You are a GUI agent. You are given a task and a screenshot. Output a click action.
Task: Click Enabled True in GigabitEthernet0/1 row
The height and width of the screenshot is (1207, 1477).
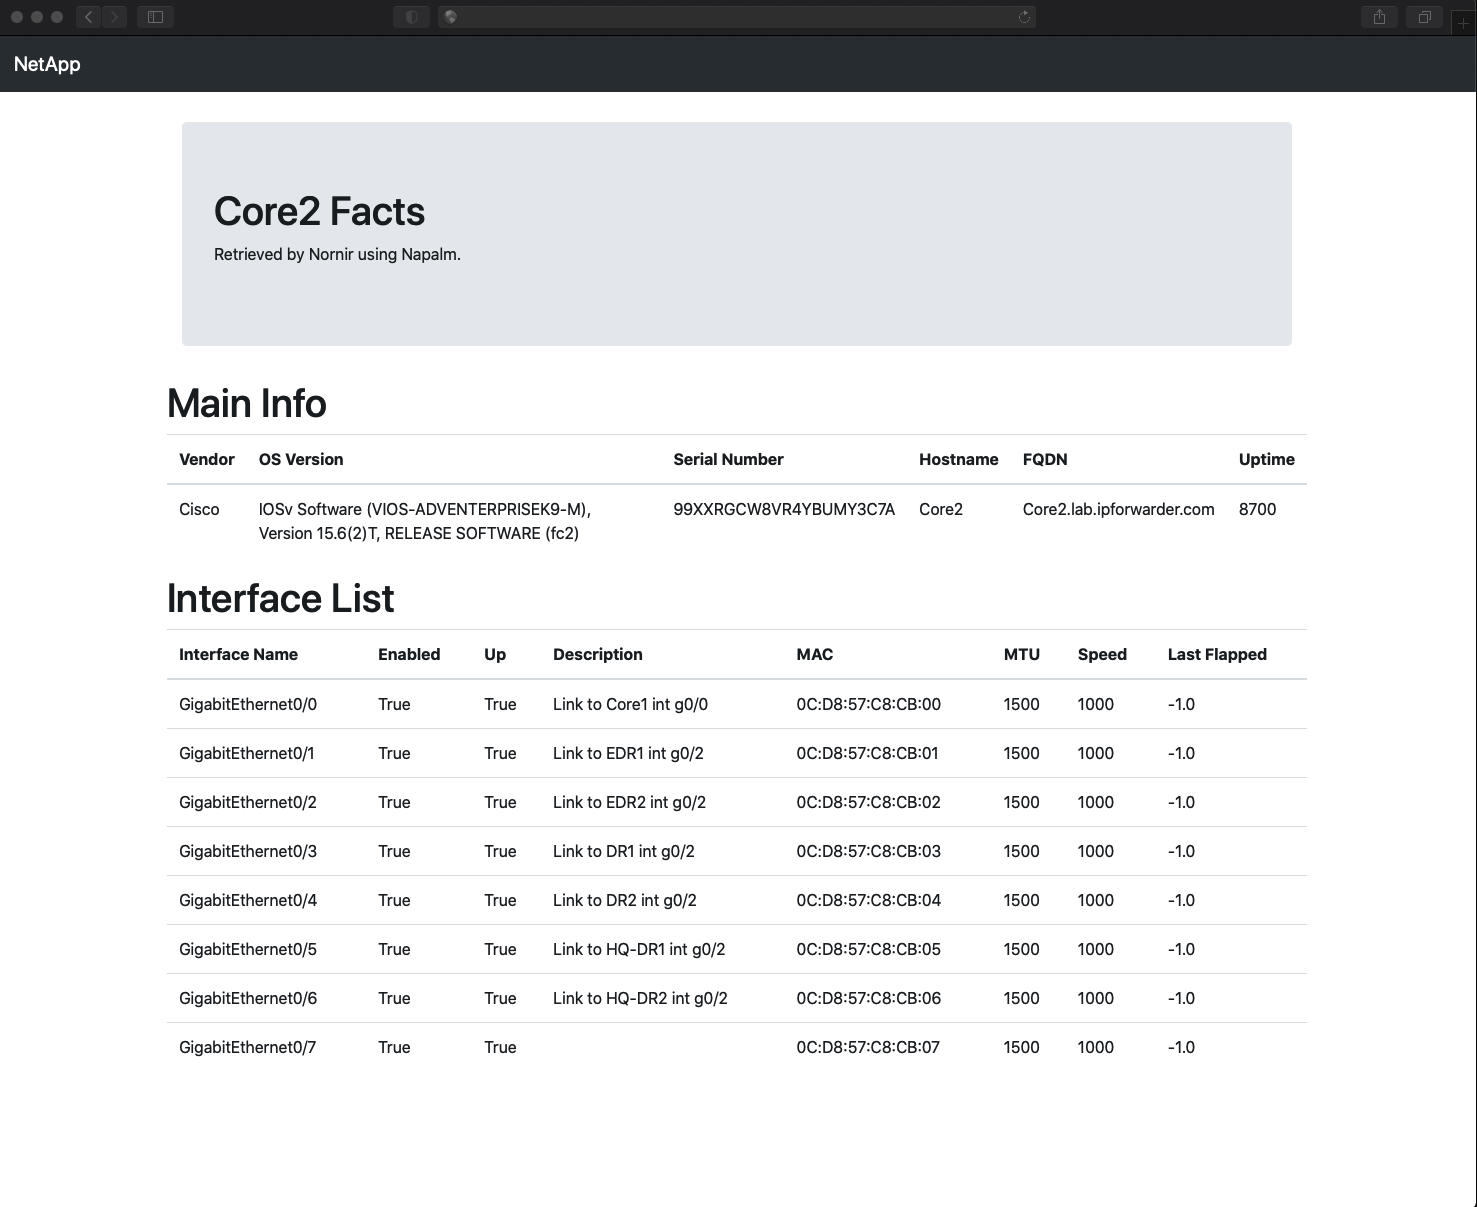point(394,753)
